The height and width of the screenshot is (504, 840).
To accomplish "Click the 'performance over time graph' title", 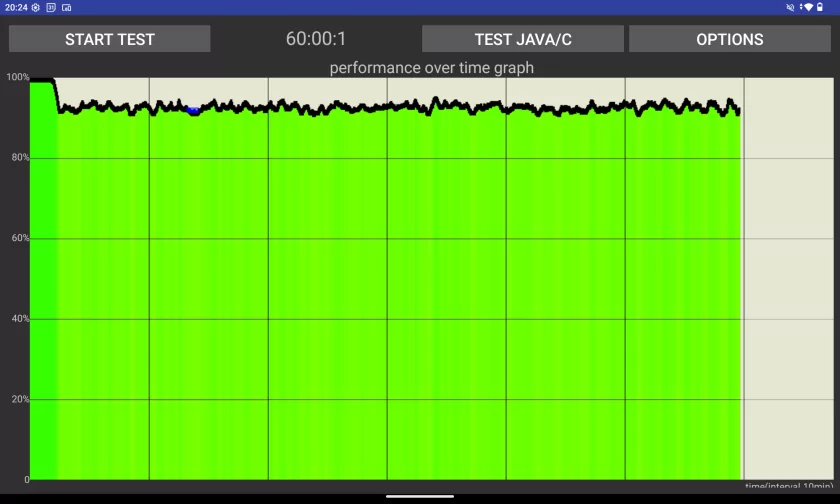I will (431, 68).
